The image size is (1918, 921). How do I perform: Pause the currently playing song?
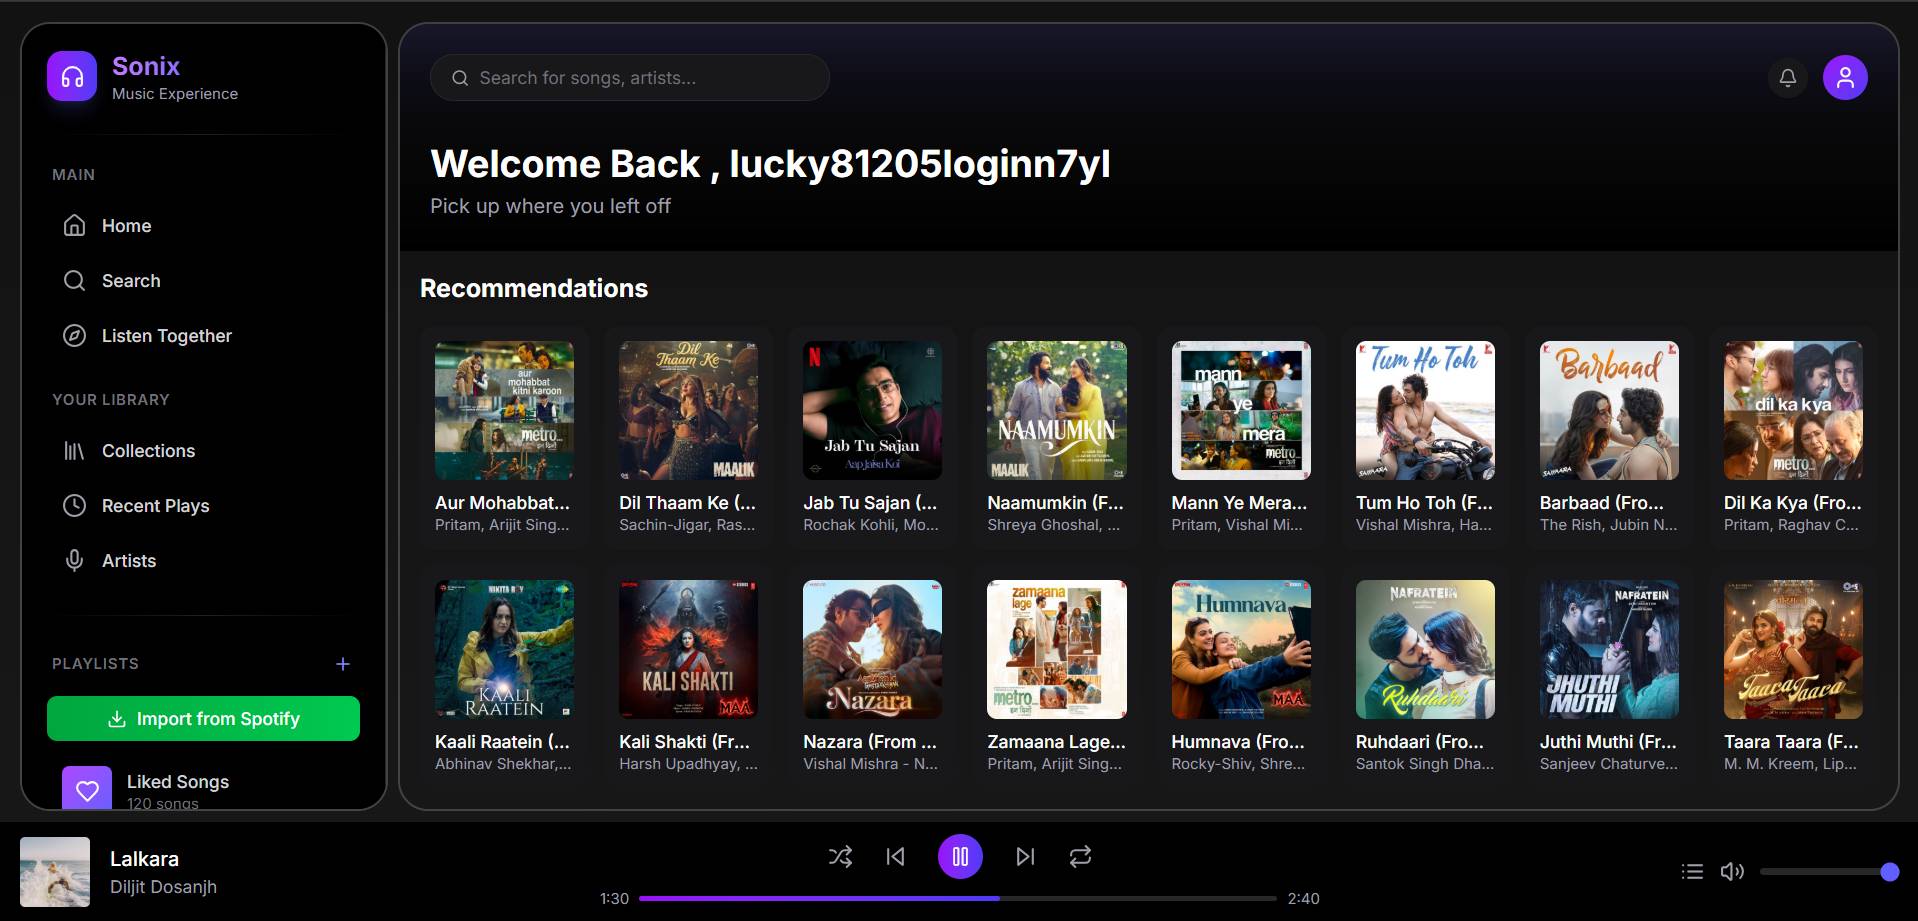click(x=960, y=856)
